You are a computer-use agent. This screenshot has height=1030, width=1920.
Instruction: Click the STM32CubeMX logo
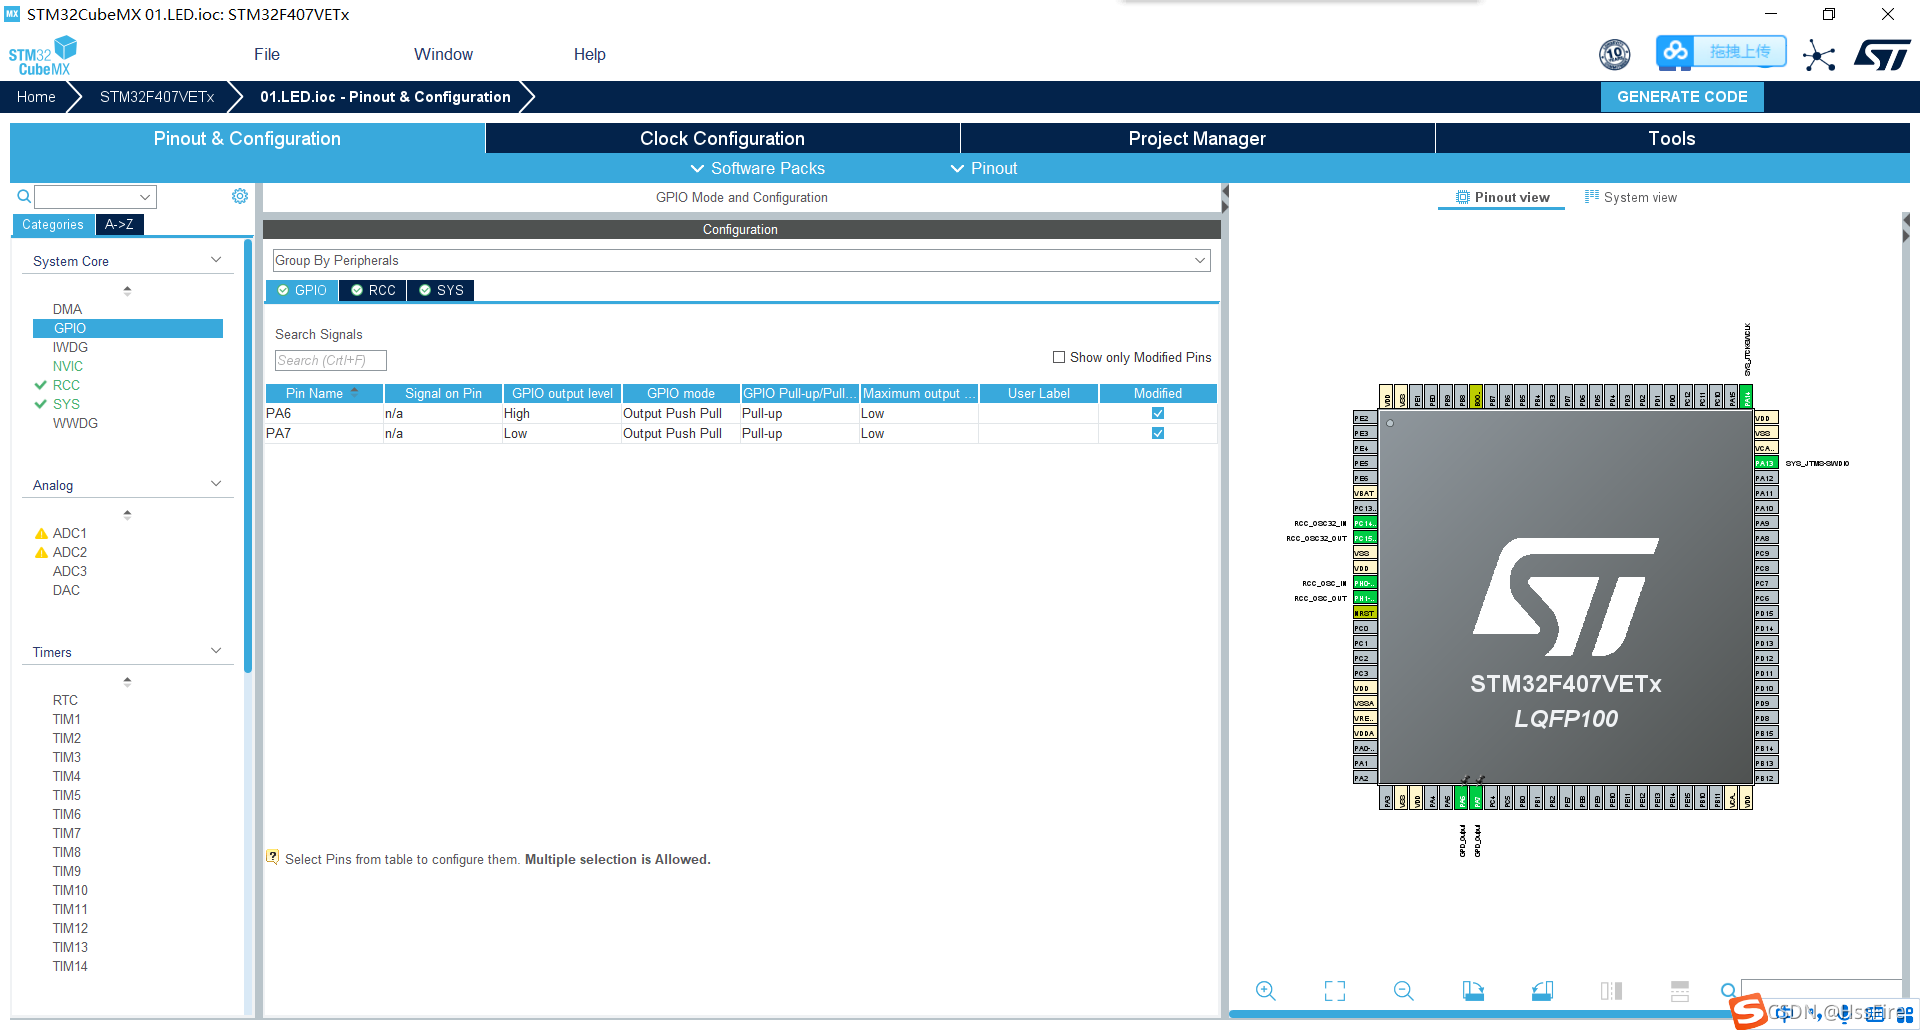tap(42, 56)
